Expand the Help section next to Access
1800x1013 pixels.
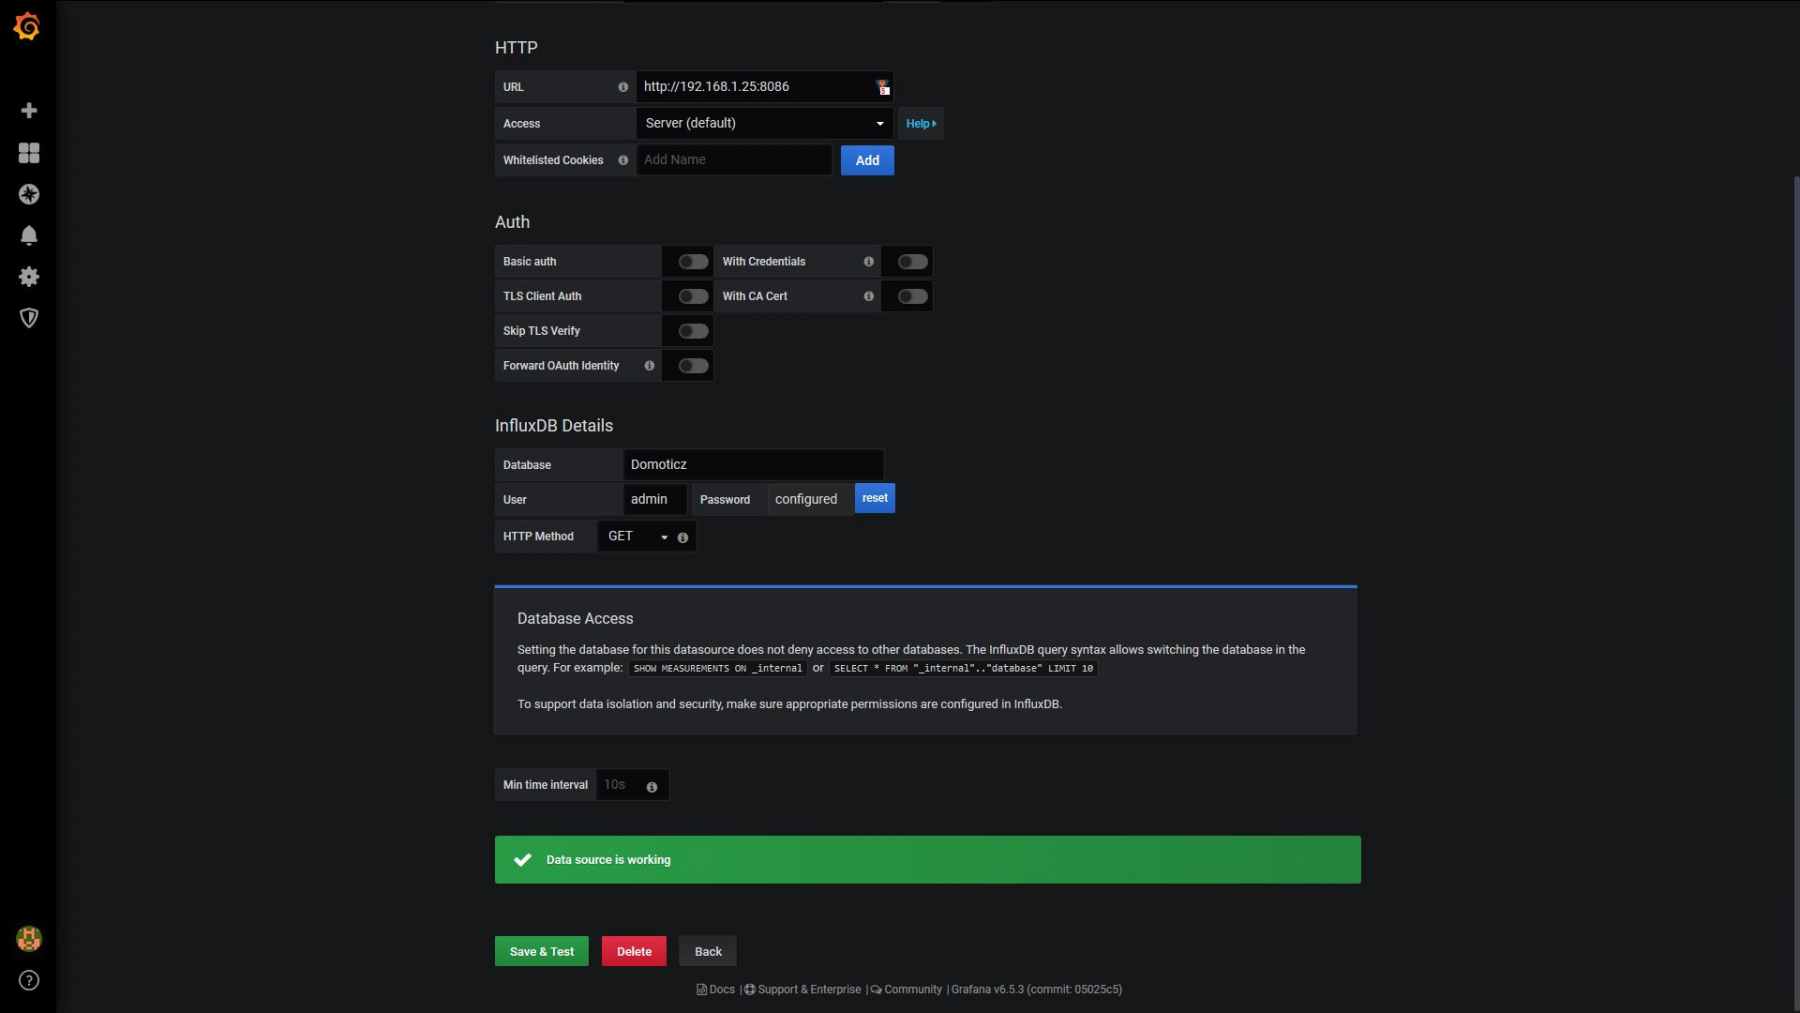(x=920, y=124)
